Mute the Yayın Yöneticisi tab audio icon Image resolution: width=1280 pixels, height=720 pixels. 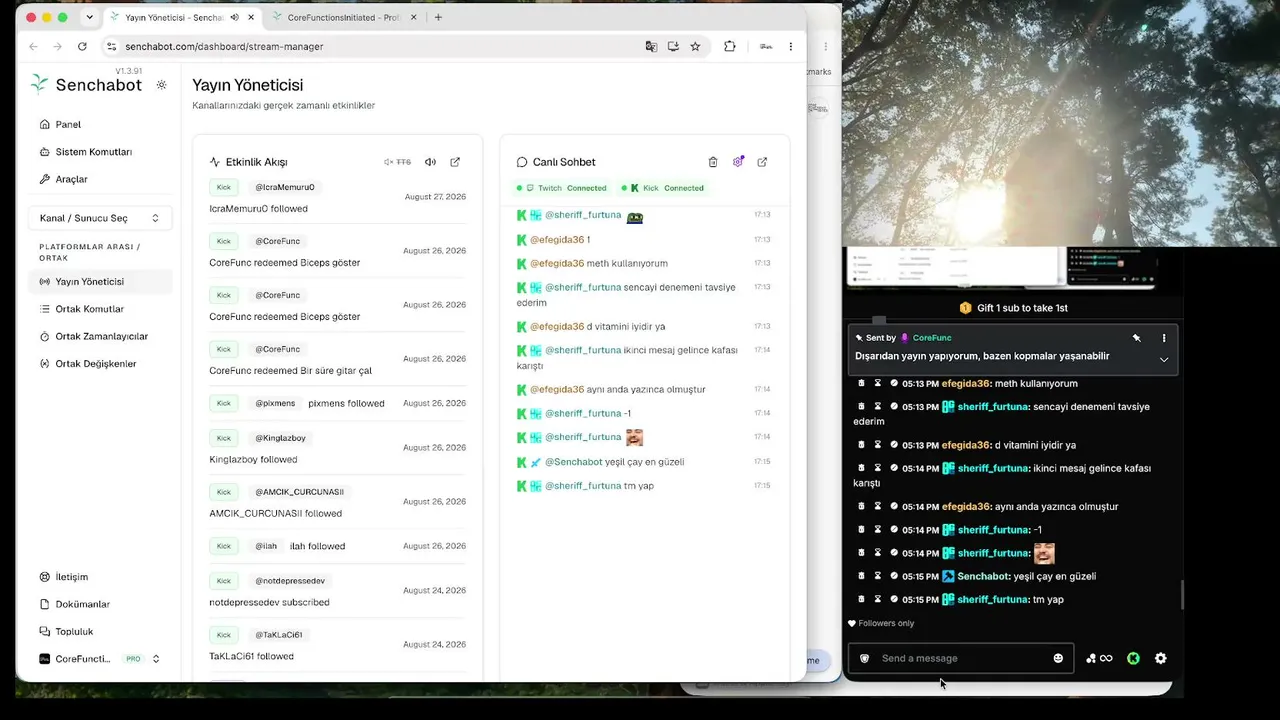point(234,17)
